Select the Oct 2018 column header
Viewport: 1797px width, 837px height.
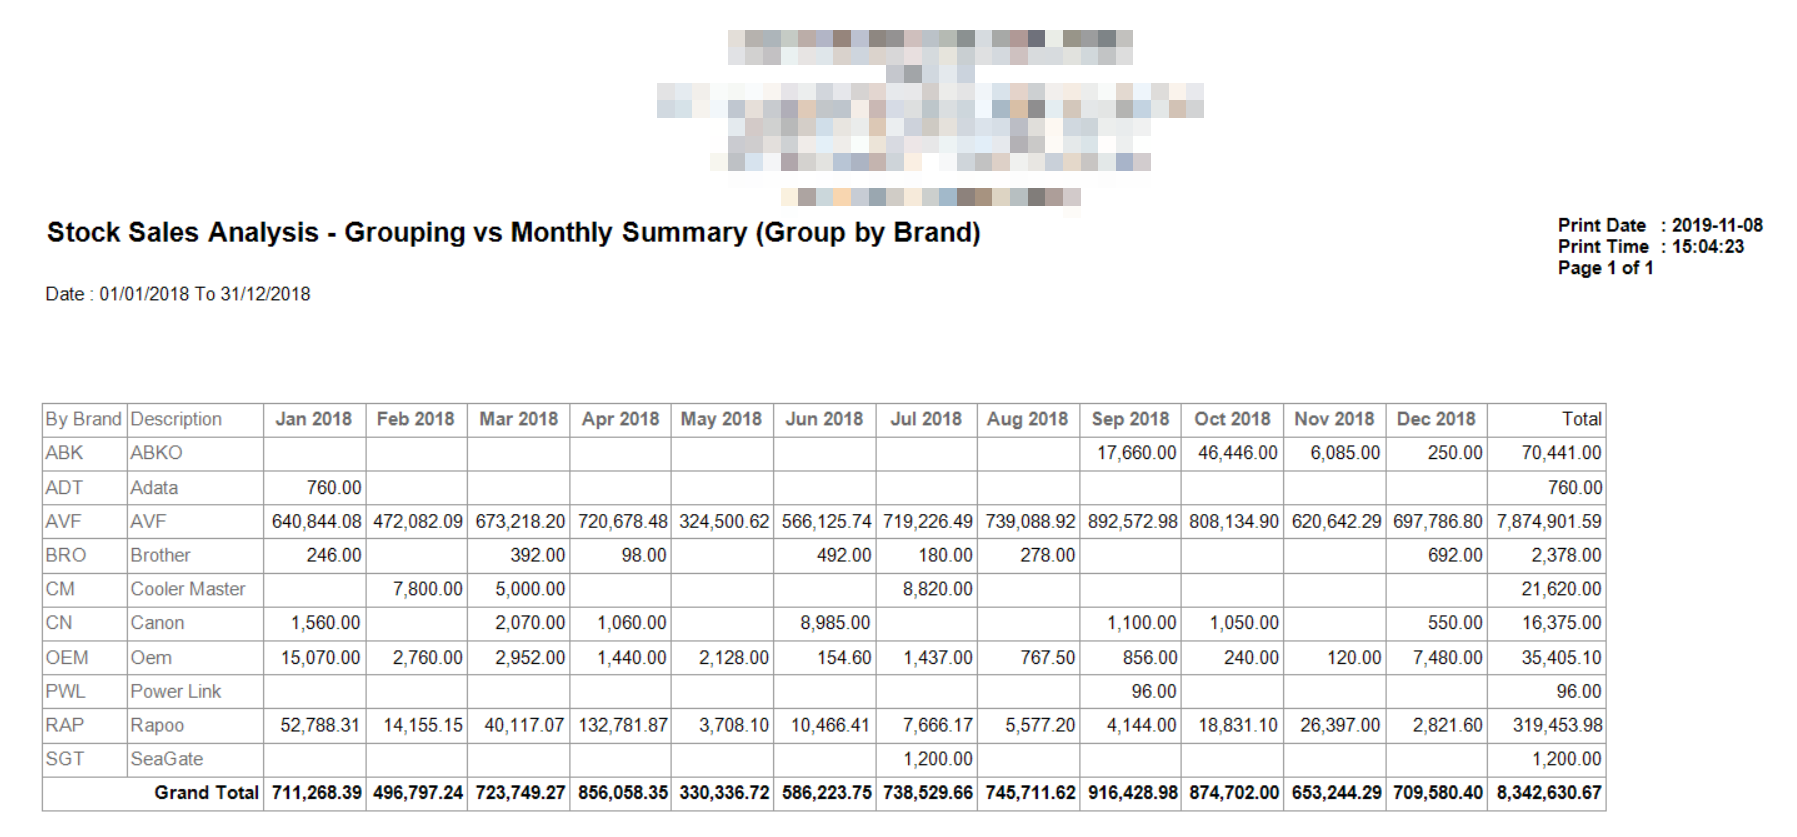click(1233, 419)
